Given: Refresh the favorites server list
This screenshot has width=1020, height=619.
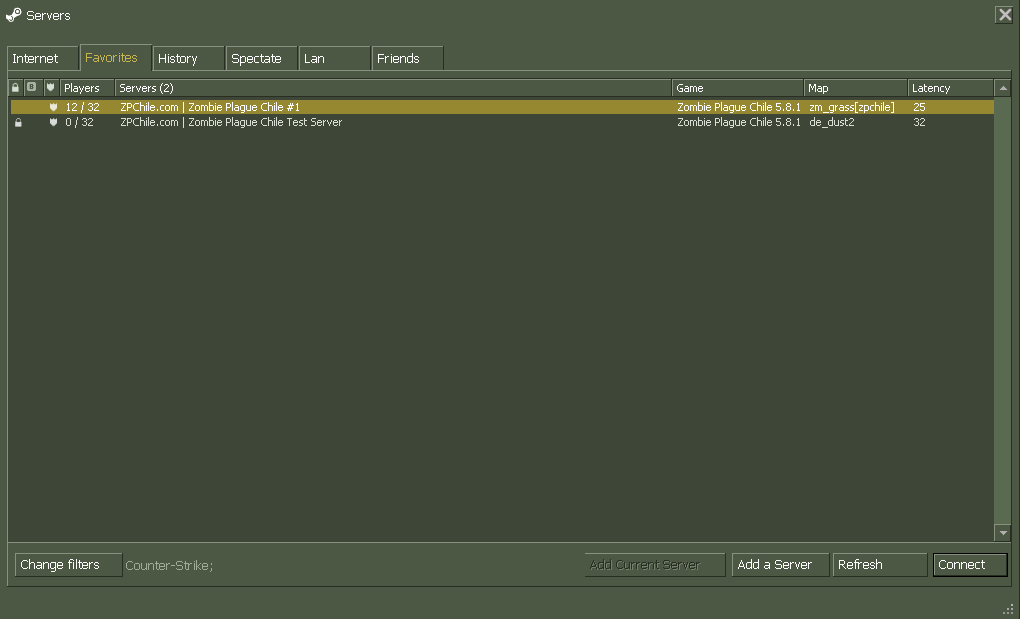Looking at the screenshot, I should point(879,564).
